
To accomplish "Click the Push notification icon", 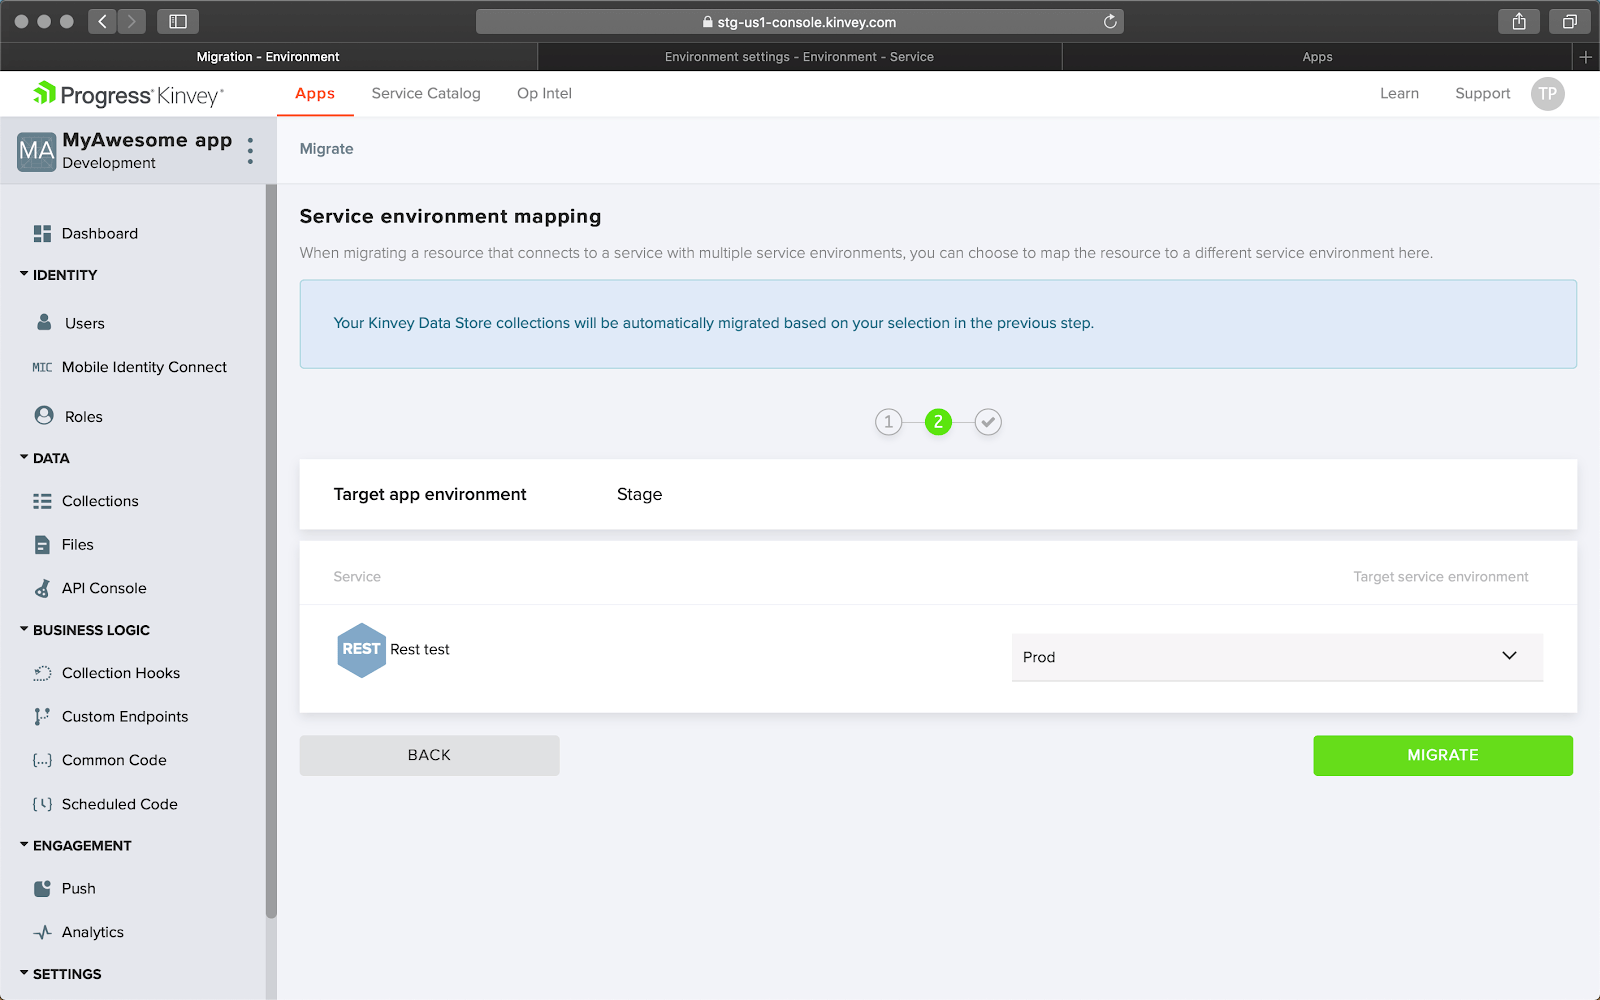I will (42, 889).
